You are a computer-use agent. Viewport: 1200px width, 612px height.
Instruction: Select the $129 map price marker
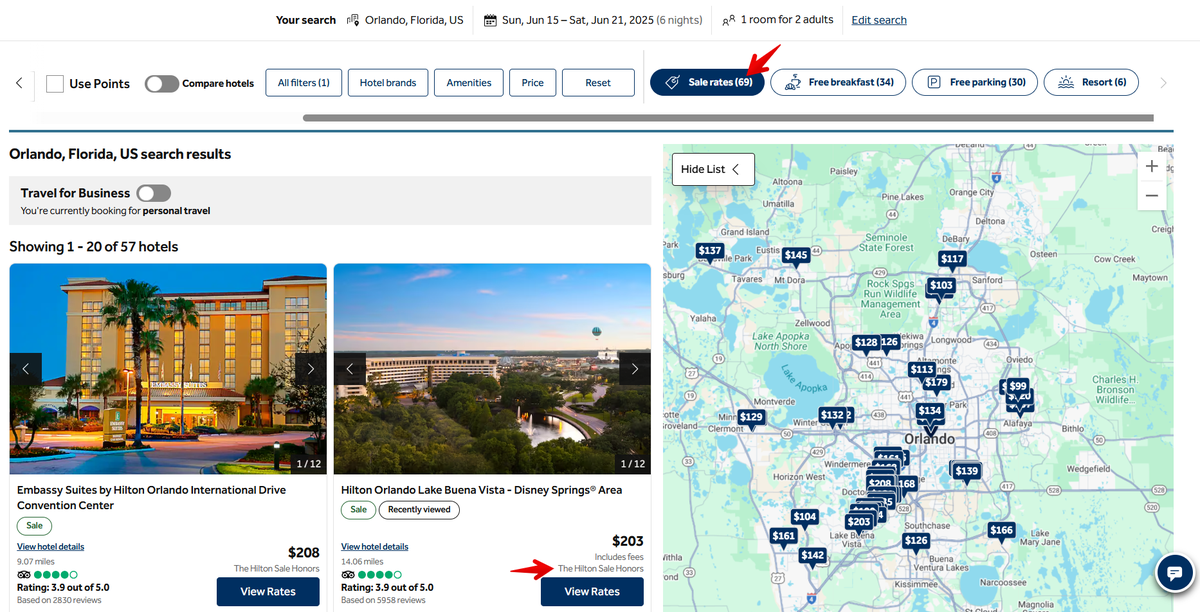751,418
